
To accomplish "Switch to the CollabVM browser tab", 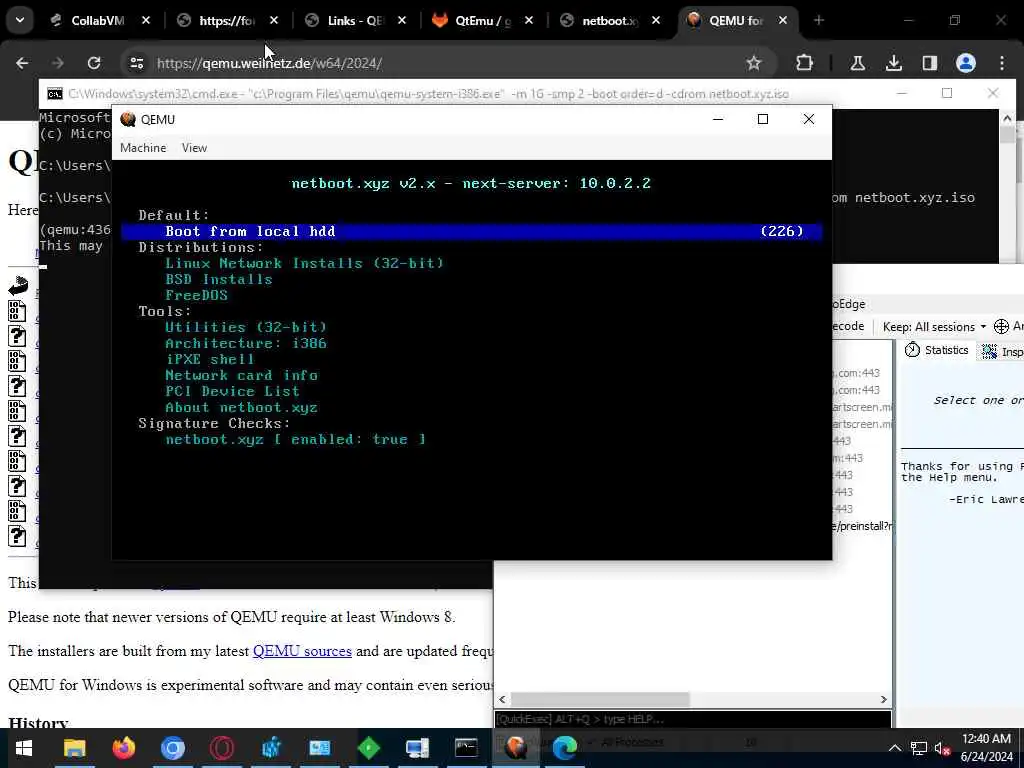I will pyautogui.click(x=98, y=21).
